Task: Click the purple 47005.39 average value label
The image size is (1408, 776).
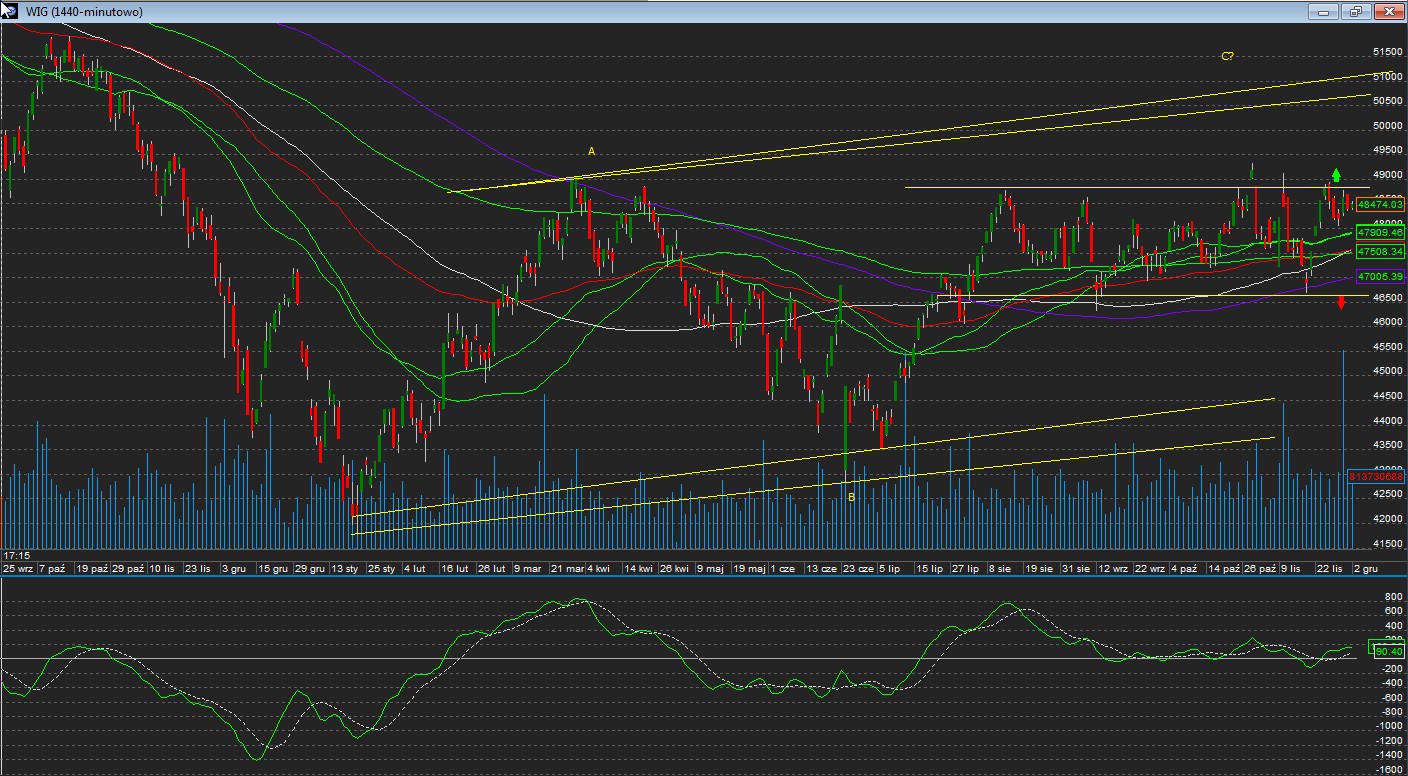Action: coord(1381,276)
